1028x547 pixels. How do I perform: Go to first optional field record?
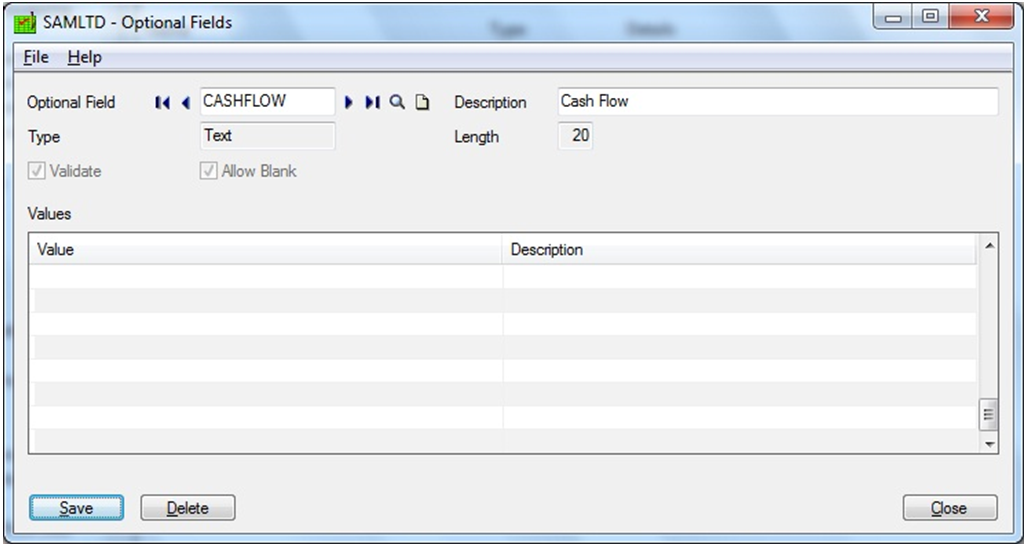(x=163, y=103)
